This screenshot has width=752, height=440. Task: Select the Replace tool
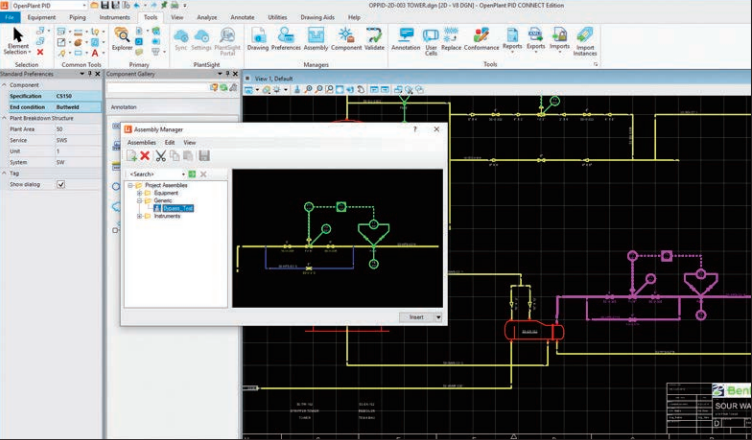[x=451, y=38]
